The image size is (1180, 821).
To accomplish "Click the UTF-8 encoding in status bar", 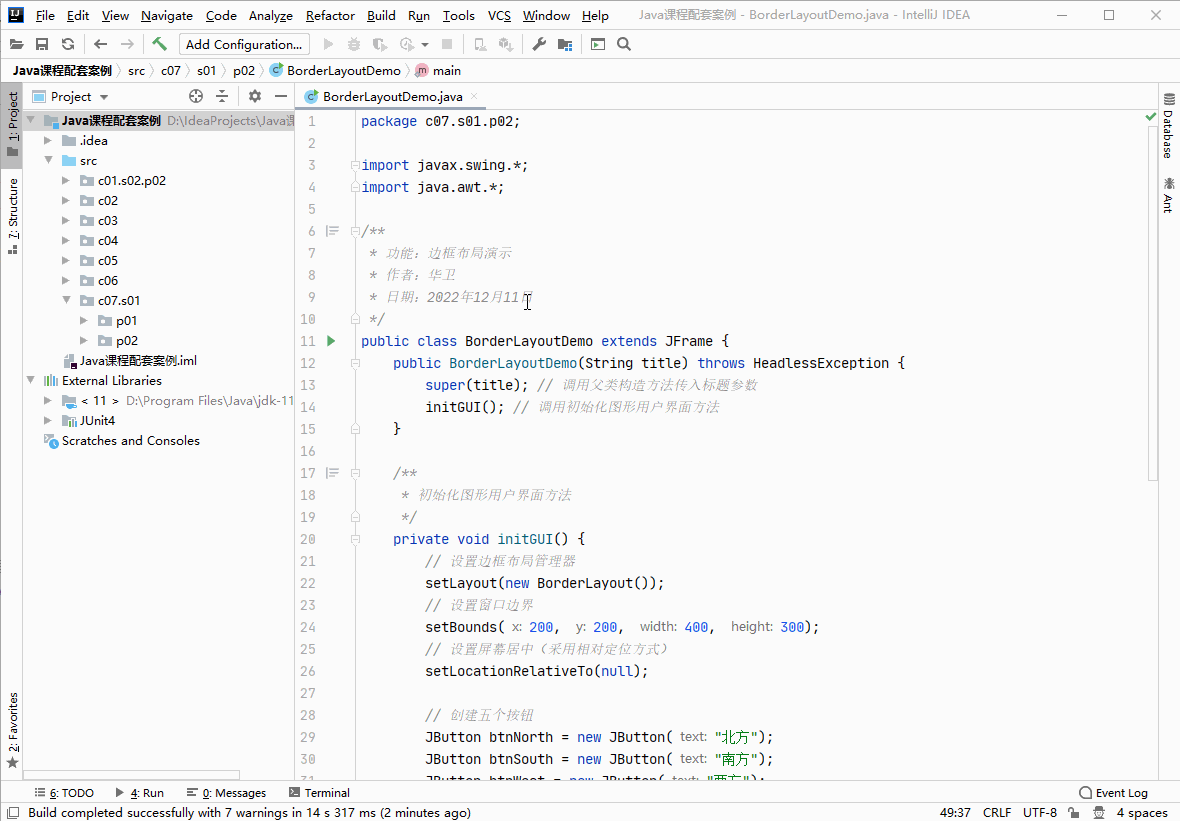I will (x=1039, y=813).
